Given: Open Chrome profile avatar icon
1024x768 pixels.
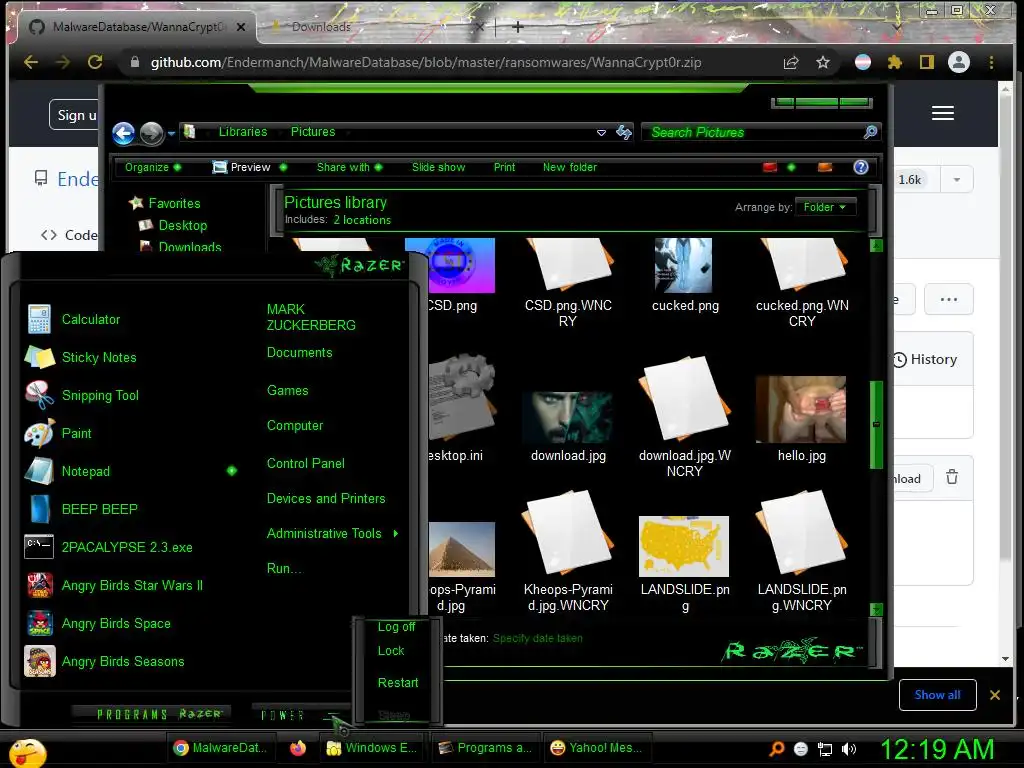Looking at the screenshot, I should pos(959,62).
